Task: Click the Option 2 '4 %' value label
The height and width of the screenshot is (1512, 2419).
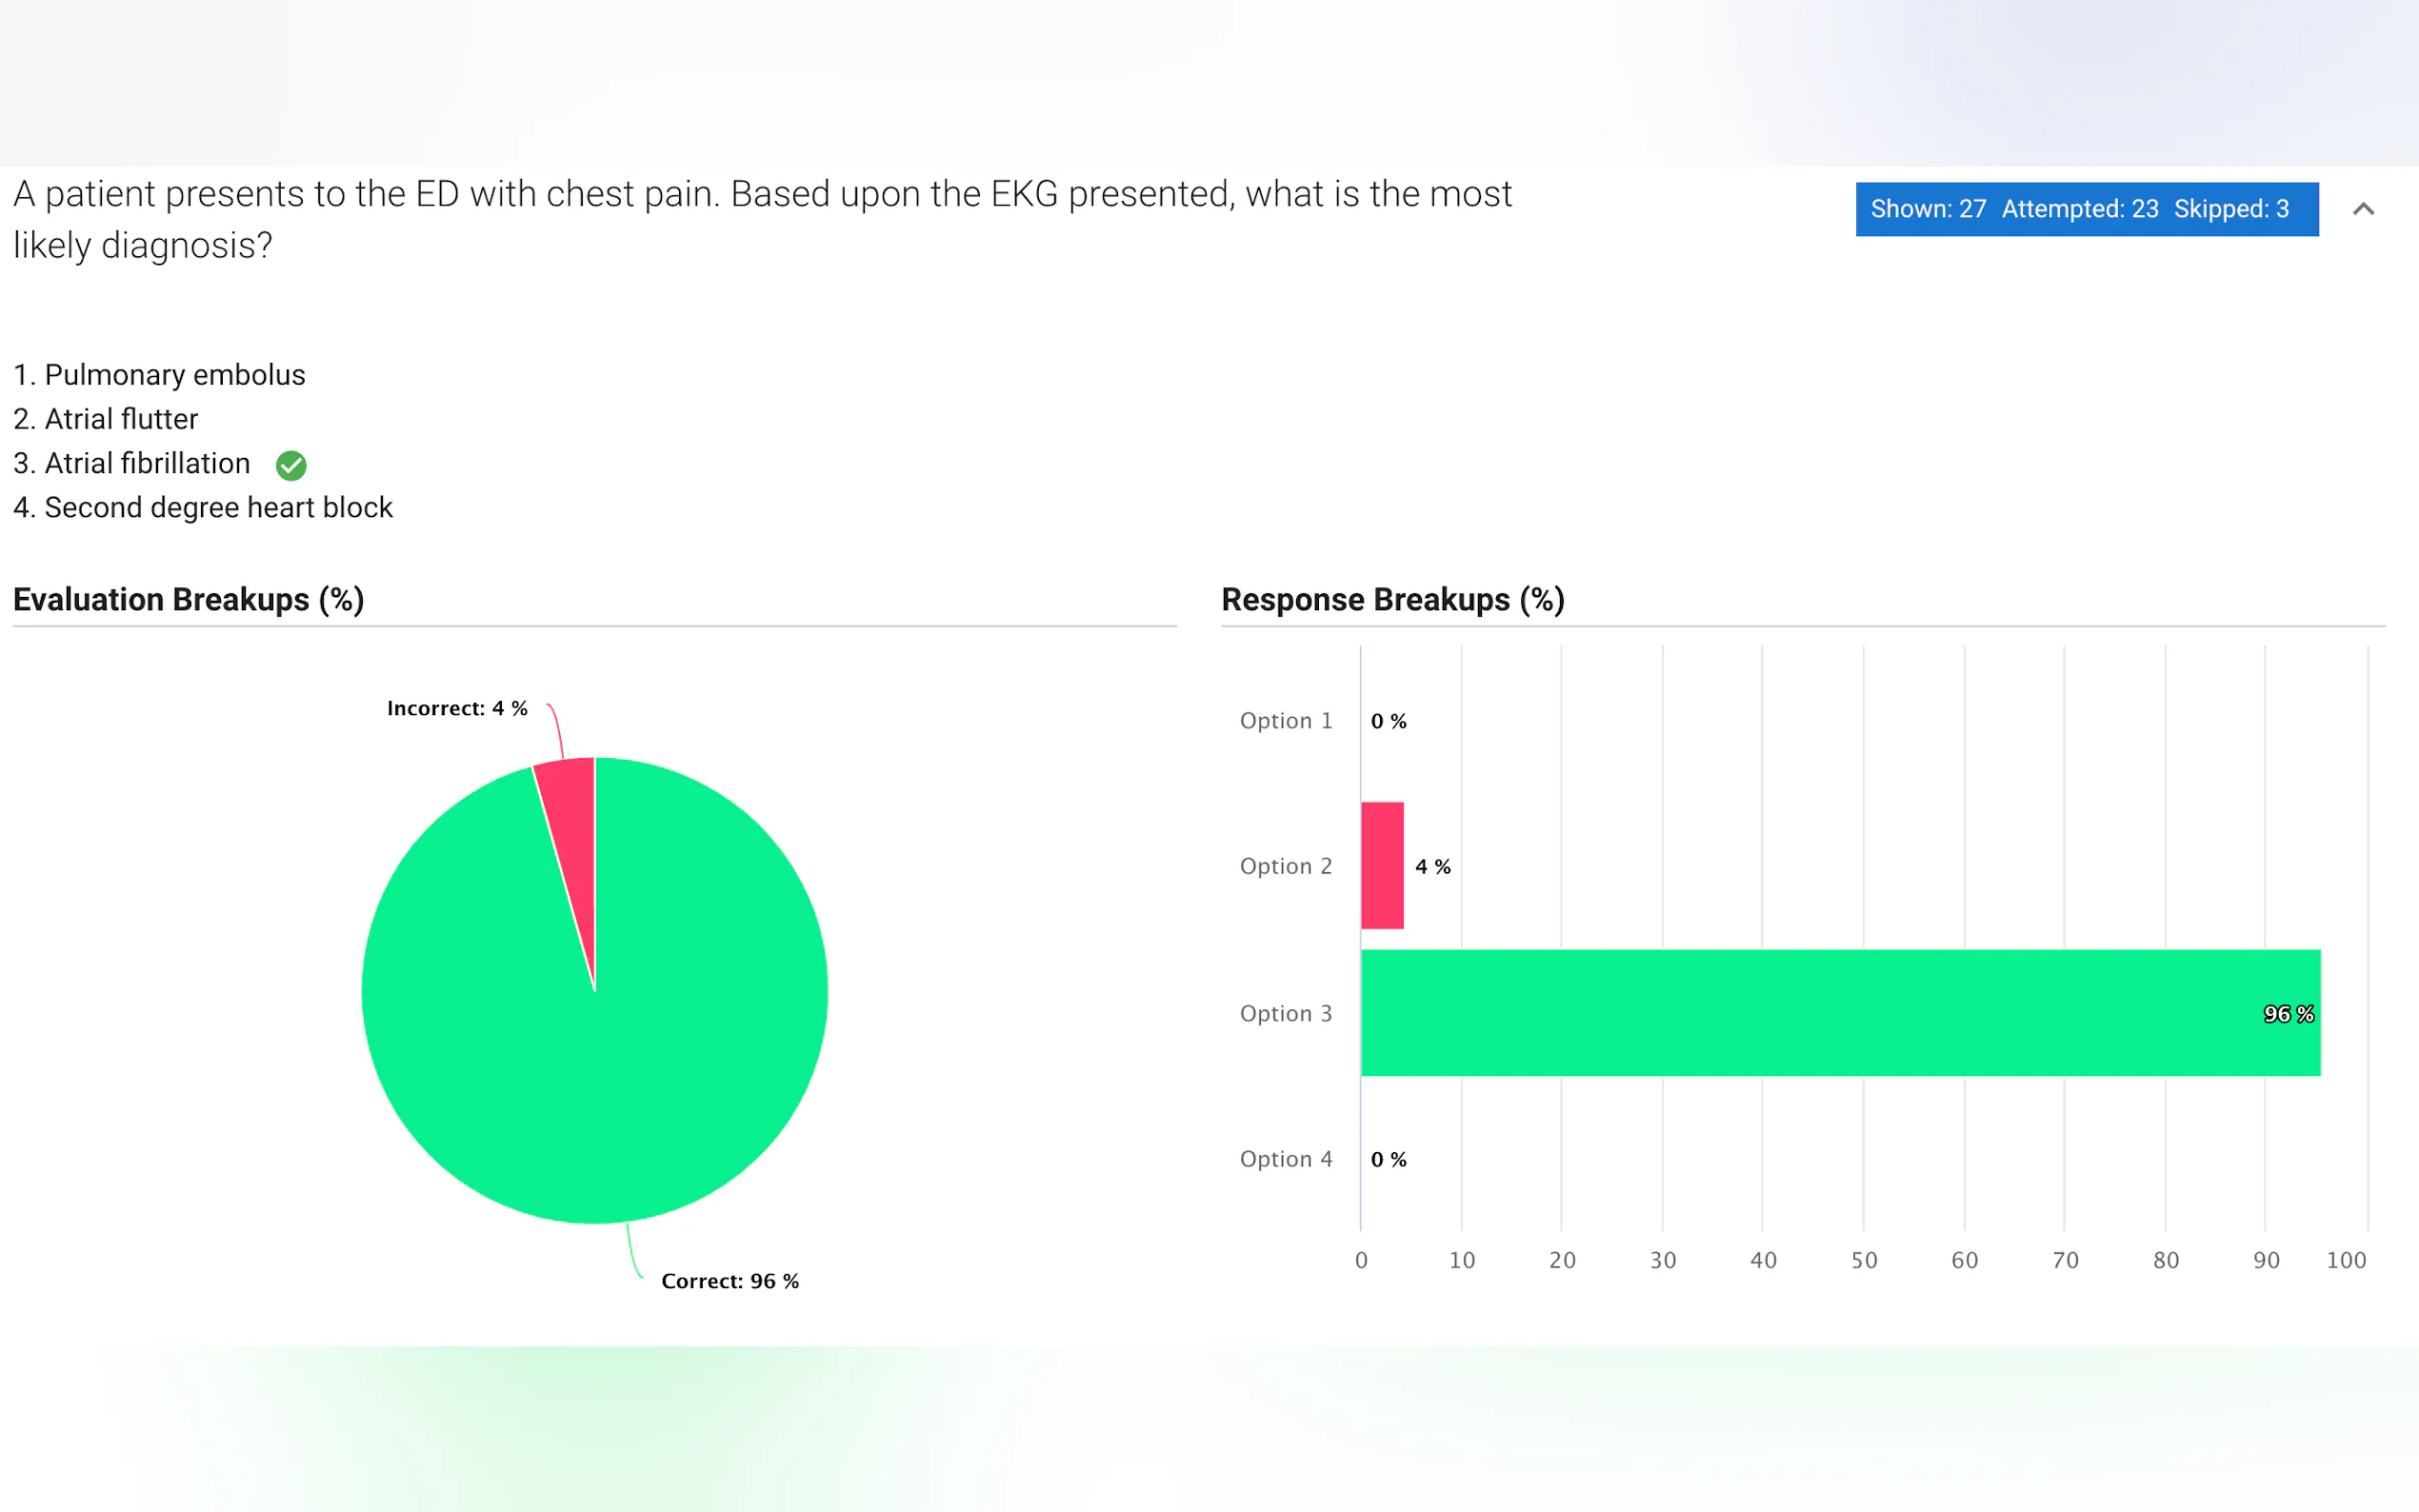Action: (x=1432, y=867)
